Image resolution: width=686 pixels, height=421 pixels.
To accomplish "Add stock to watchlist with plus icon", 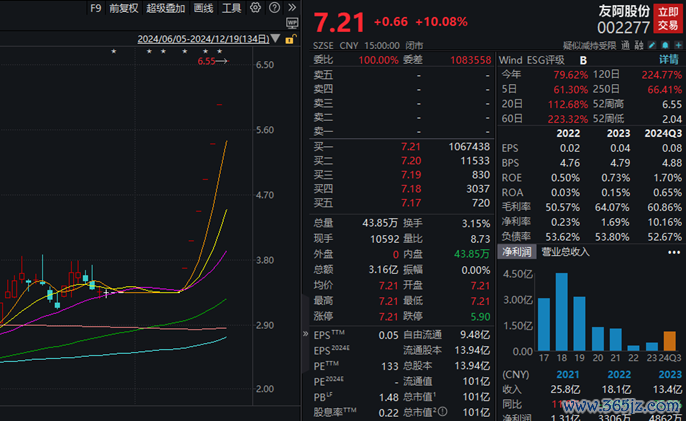I will tap(678, 46).
